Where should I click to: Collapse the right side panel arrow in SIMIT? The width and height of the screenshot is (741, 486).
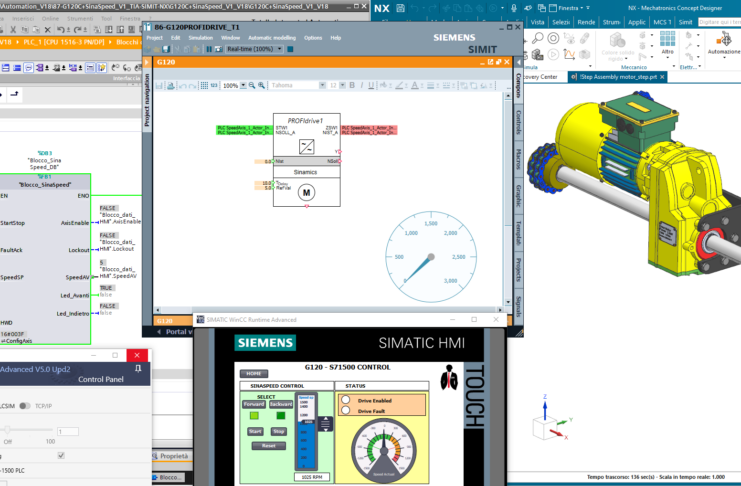(519, 62)
